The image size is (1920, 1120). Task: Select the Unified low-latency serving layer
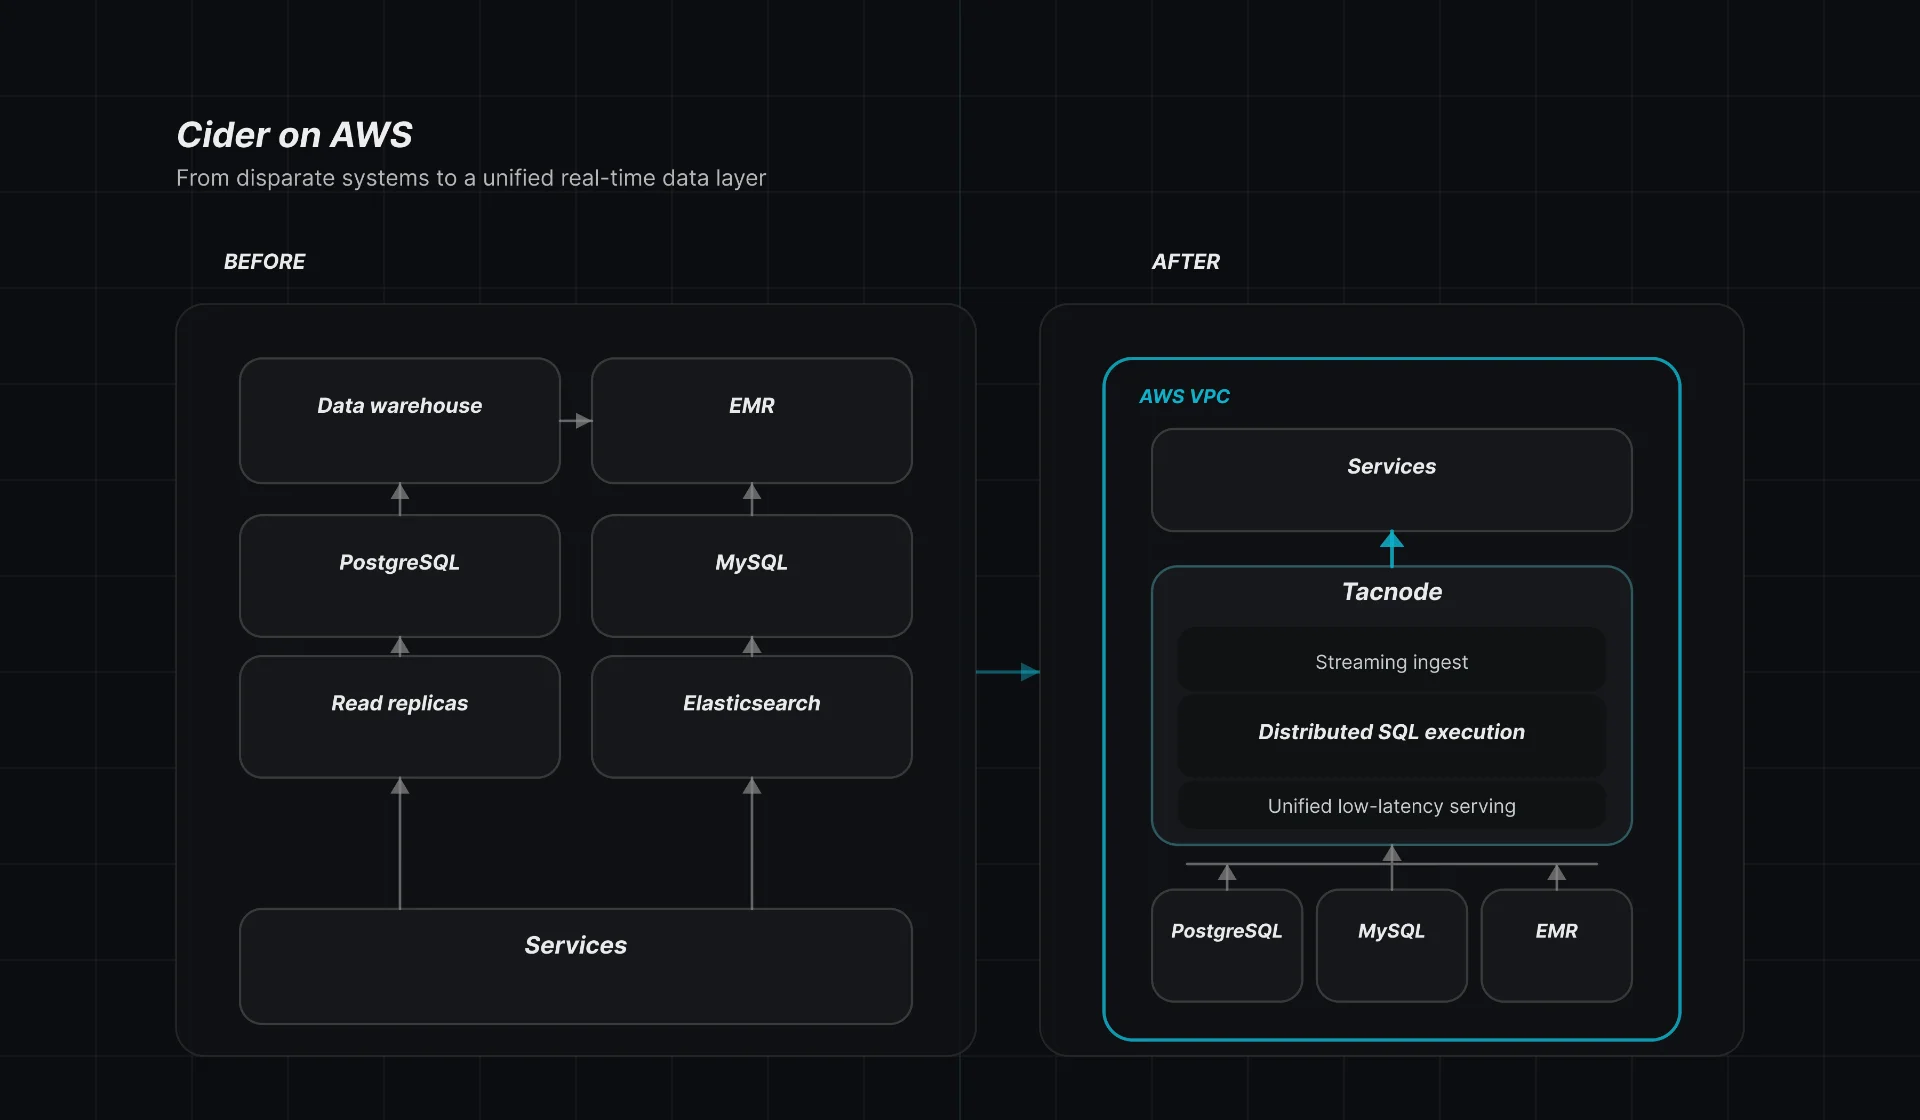[x=1391, y=806]
